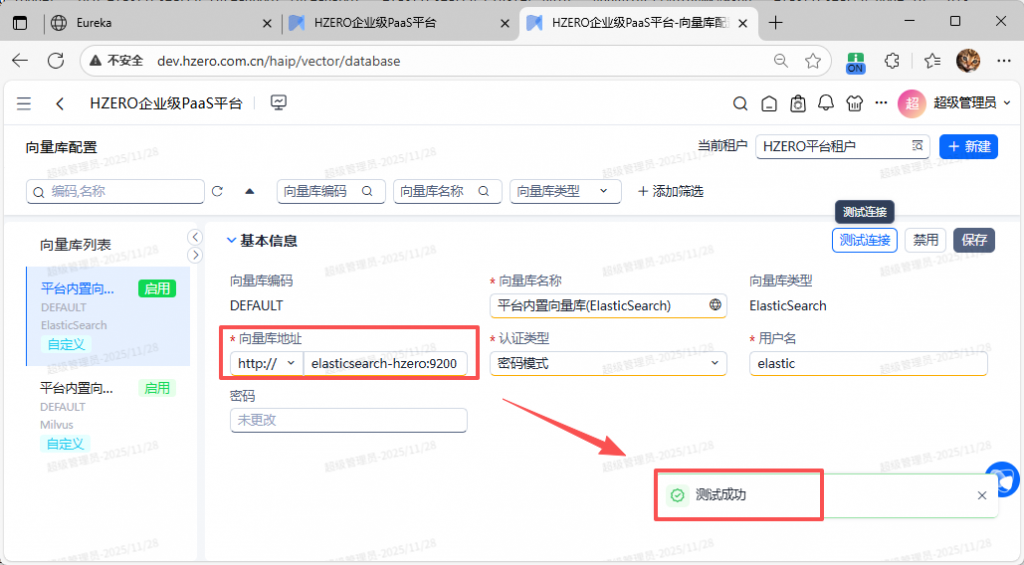Image resolution: width=1024 pixels, height=565 pixels.
Task: Open the notification bell in header
Action: click(x=826, y=103)
